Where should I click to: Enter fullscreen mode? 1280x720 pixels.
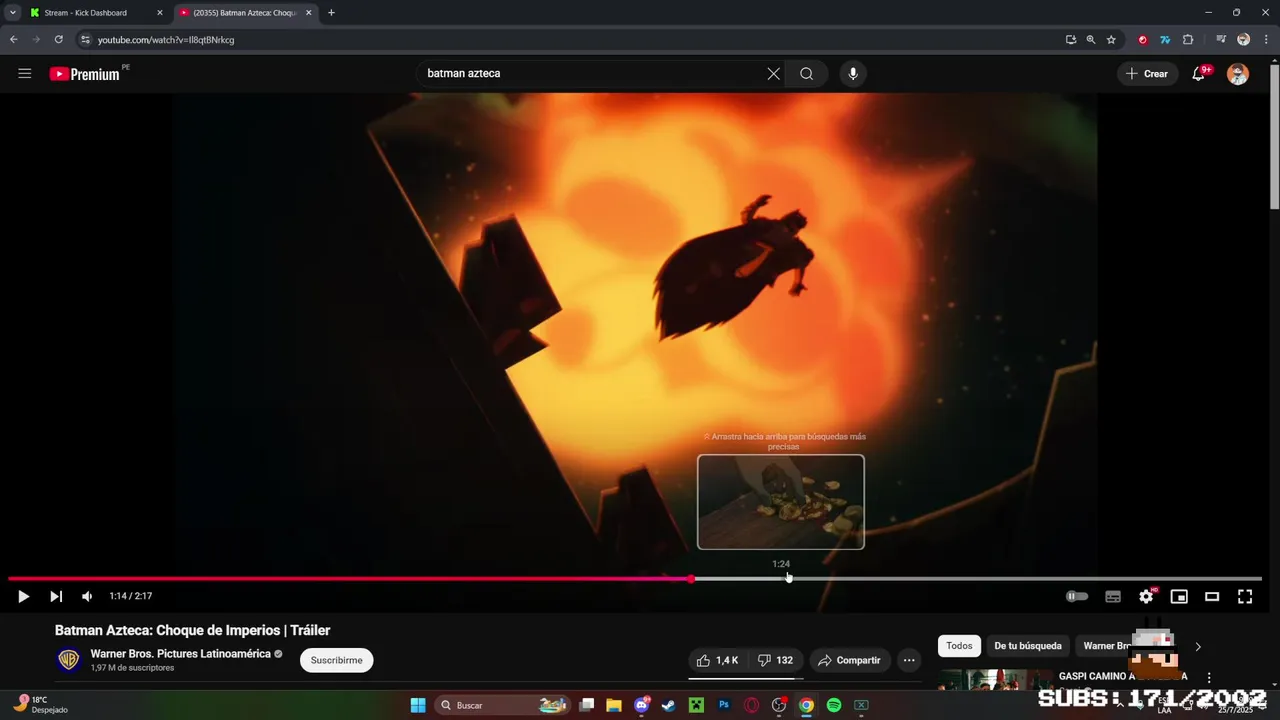coord(1245,597)
